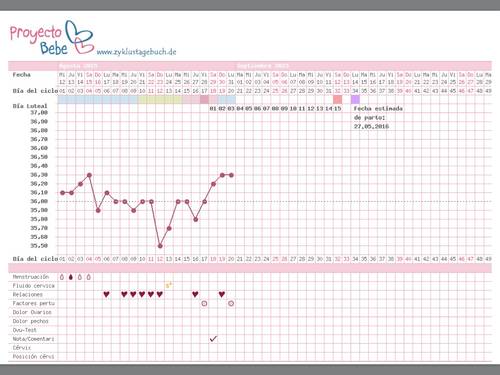Screen dimensions: 500x375
Task: Click the orange cervical fluid symbol
Action: pos(169,285)
